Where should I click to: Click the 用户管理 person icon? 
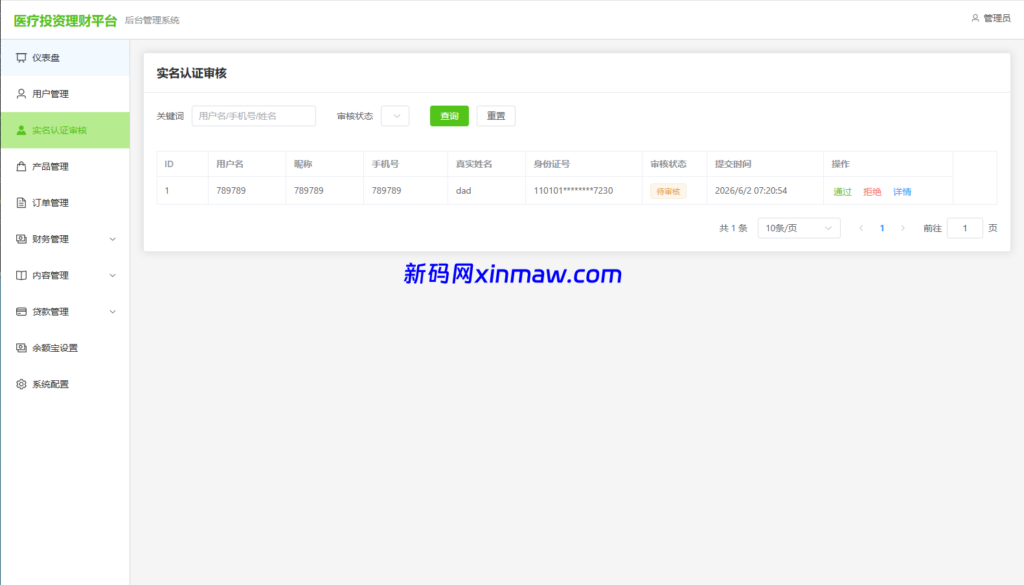coord(21,94)
